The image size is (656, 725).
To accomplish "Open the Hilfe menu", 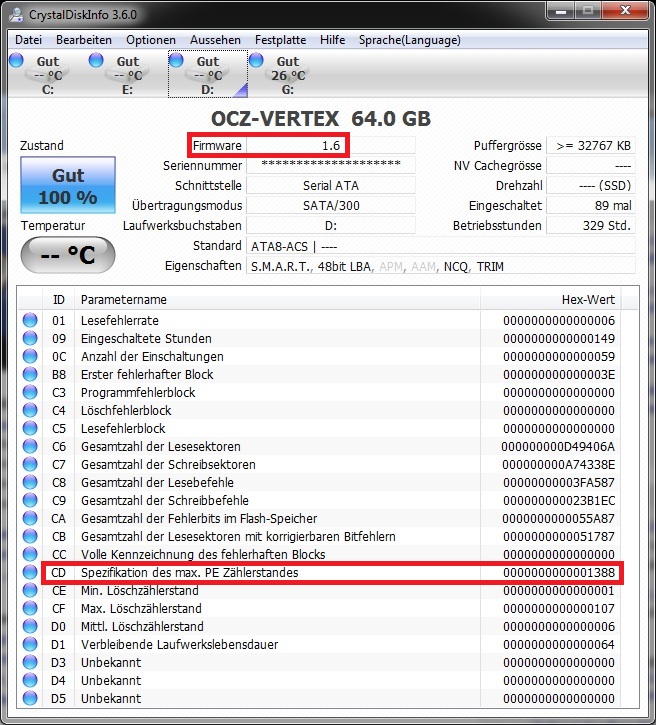I will [x=332, y=40].
